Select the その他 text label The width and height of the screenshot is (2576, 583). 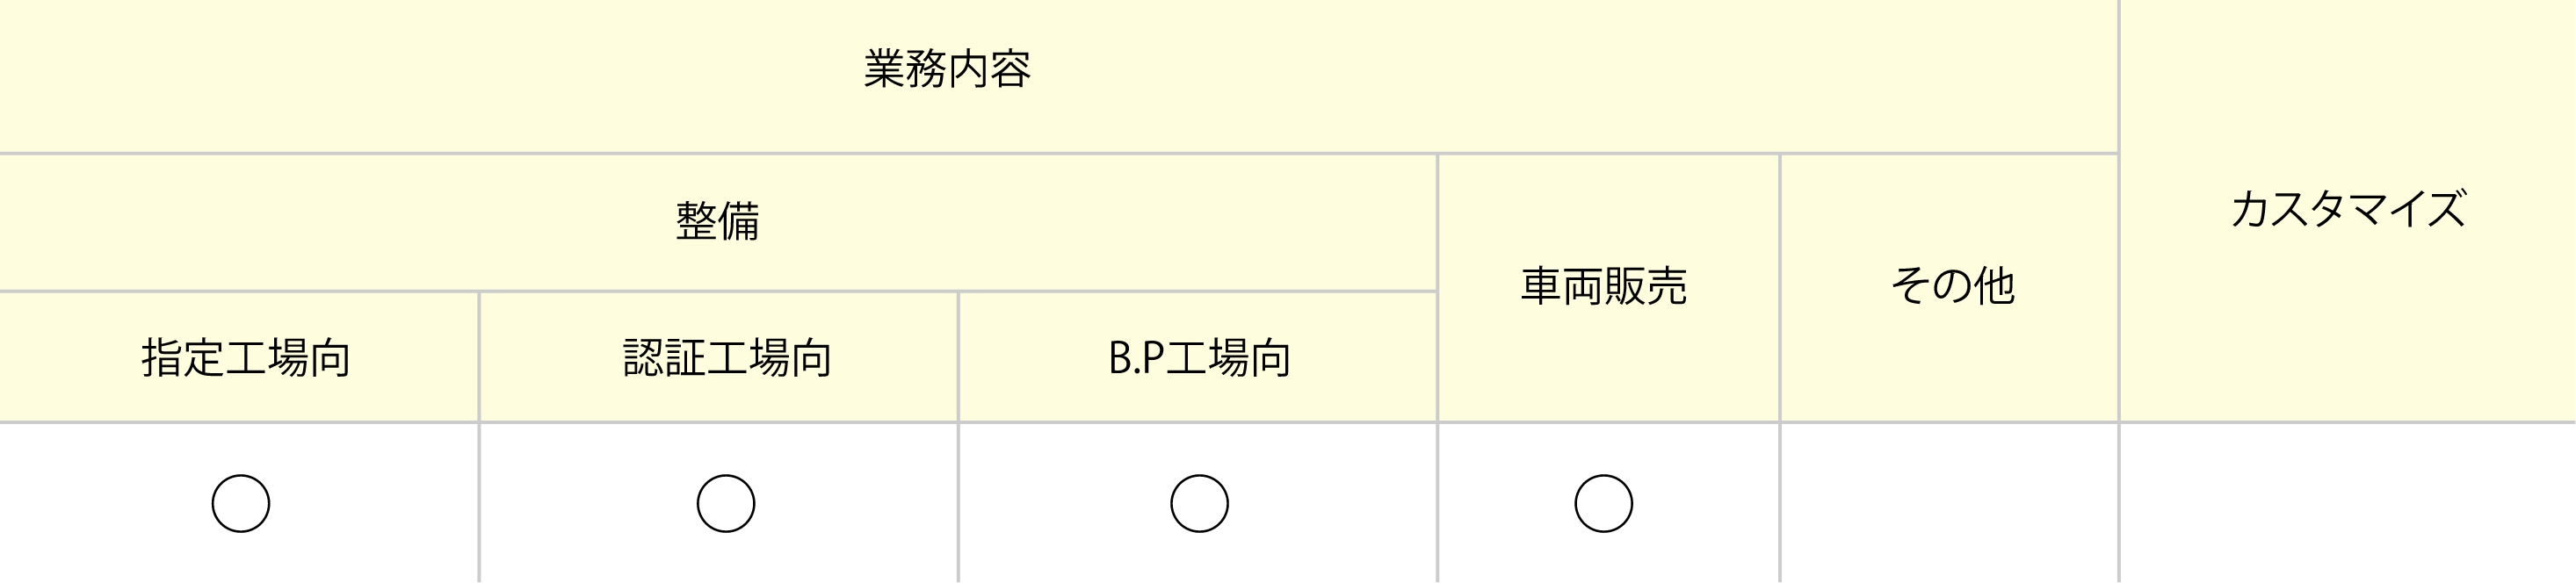pyautogui.click(x=1951, y=286)
